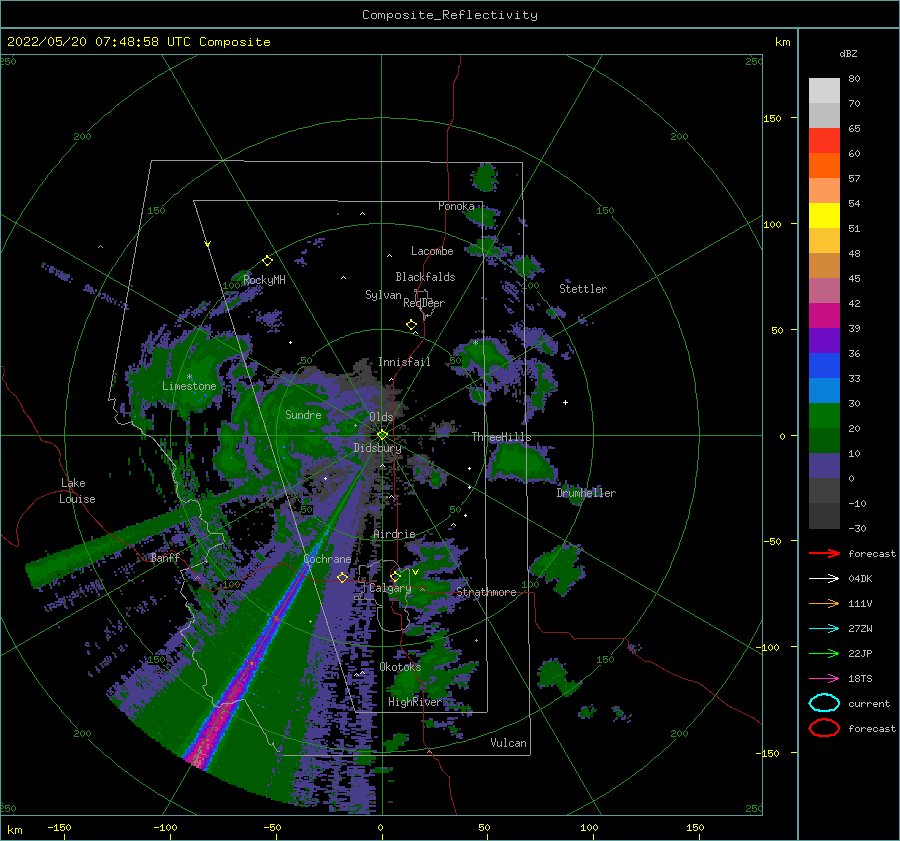Select the Vulcan label
Viewport: 900px width, 841px height.
coord(508,743)
